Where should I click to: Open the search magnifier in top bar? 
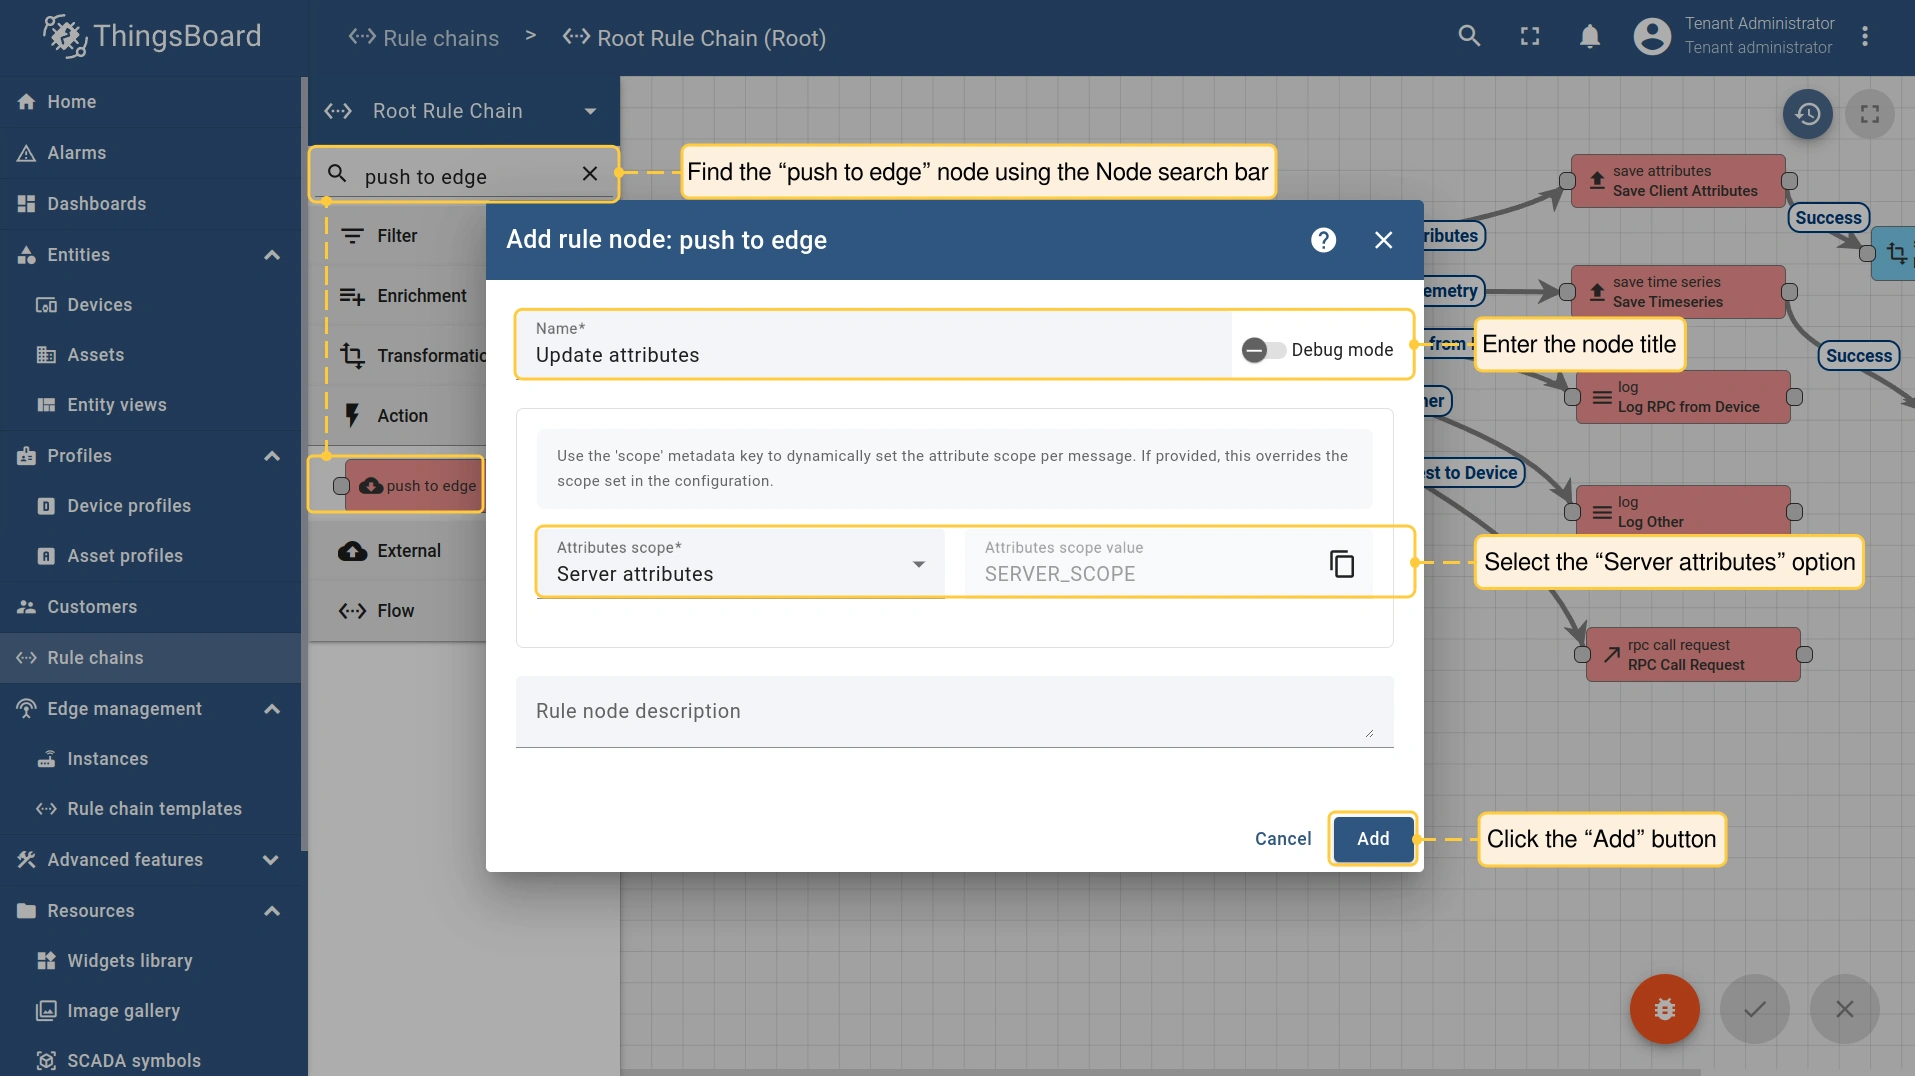coord(1469,37)
